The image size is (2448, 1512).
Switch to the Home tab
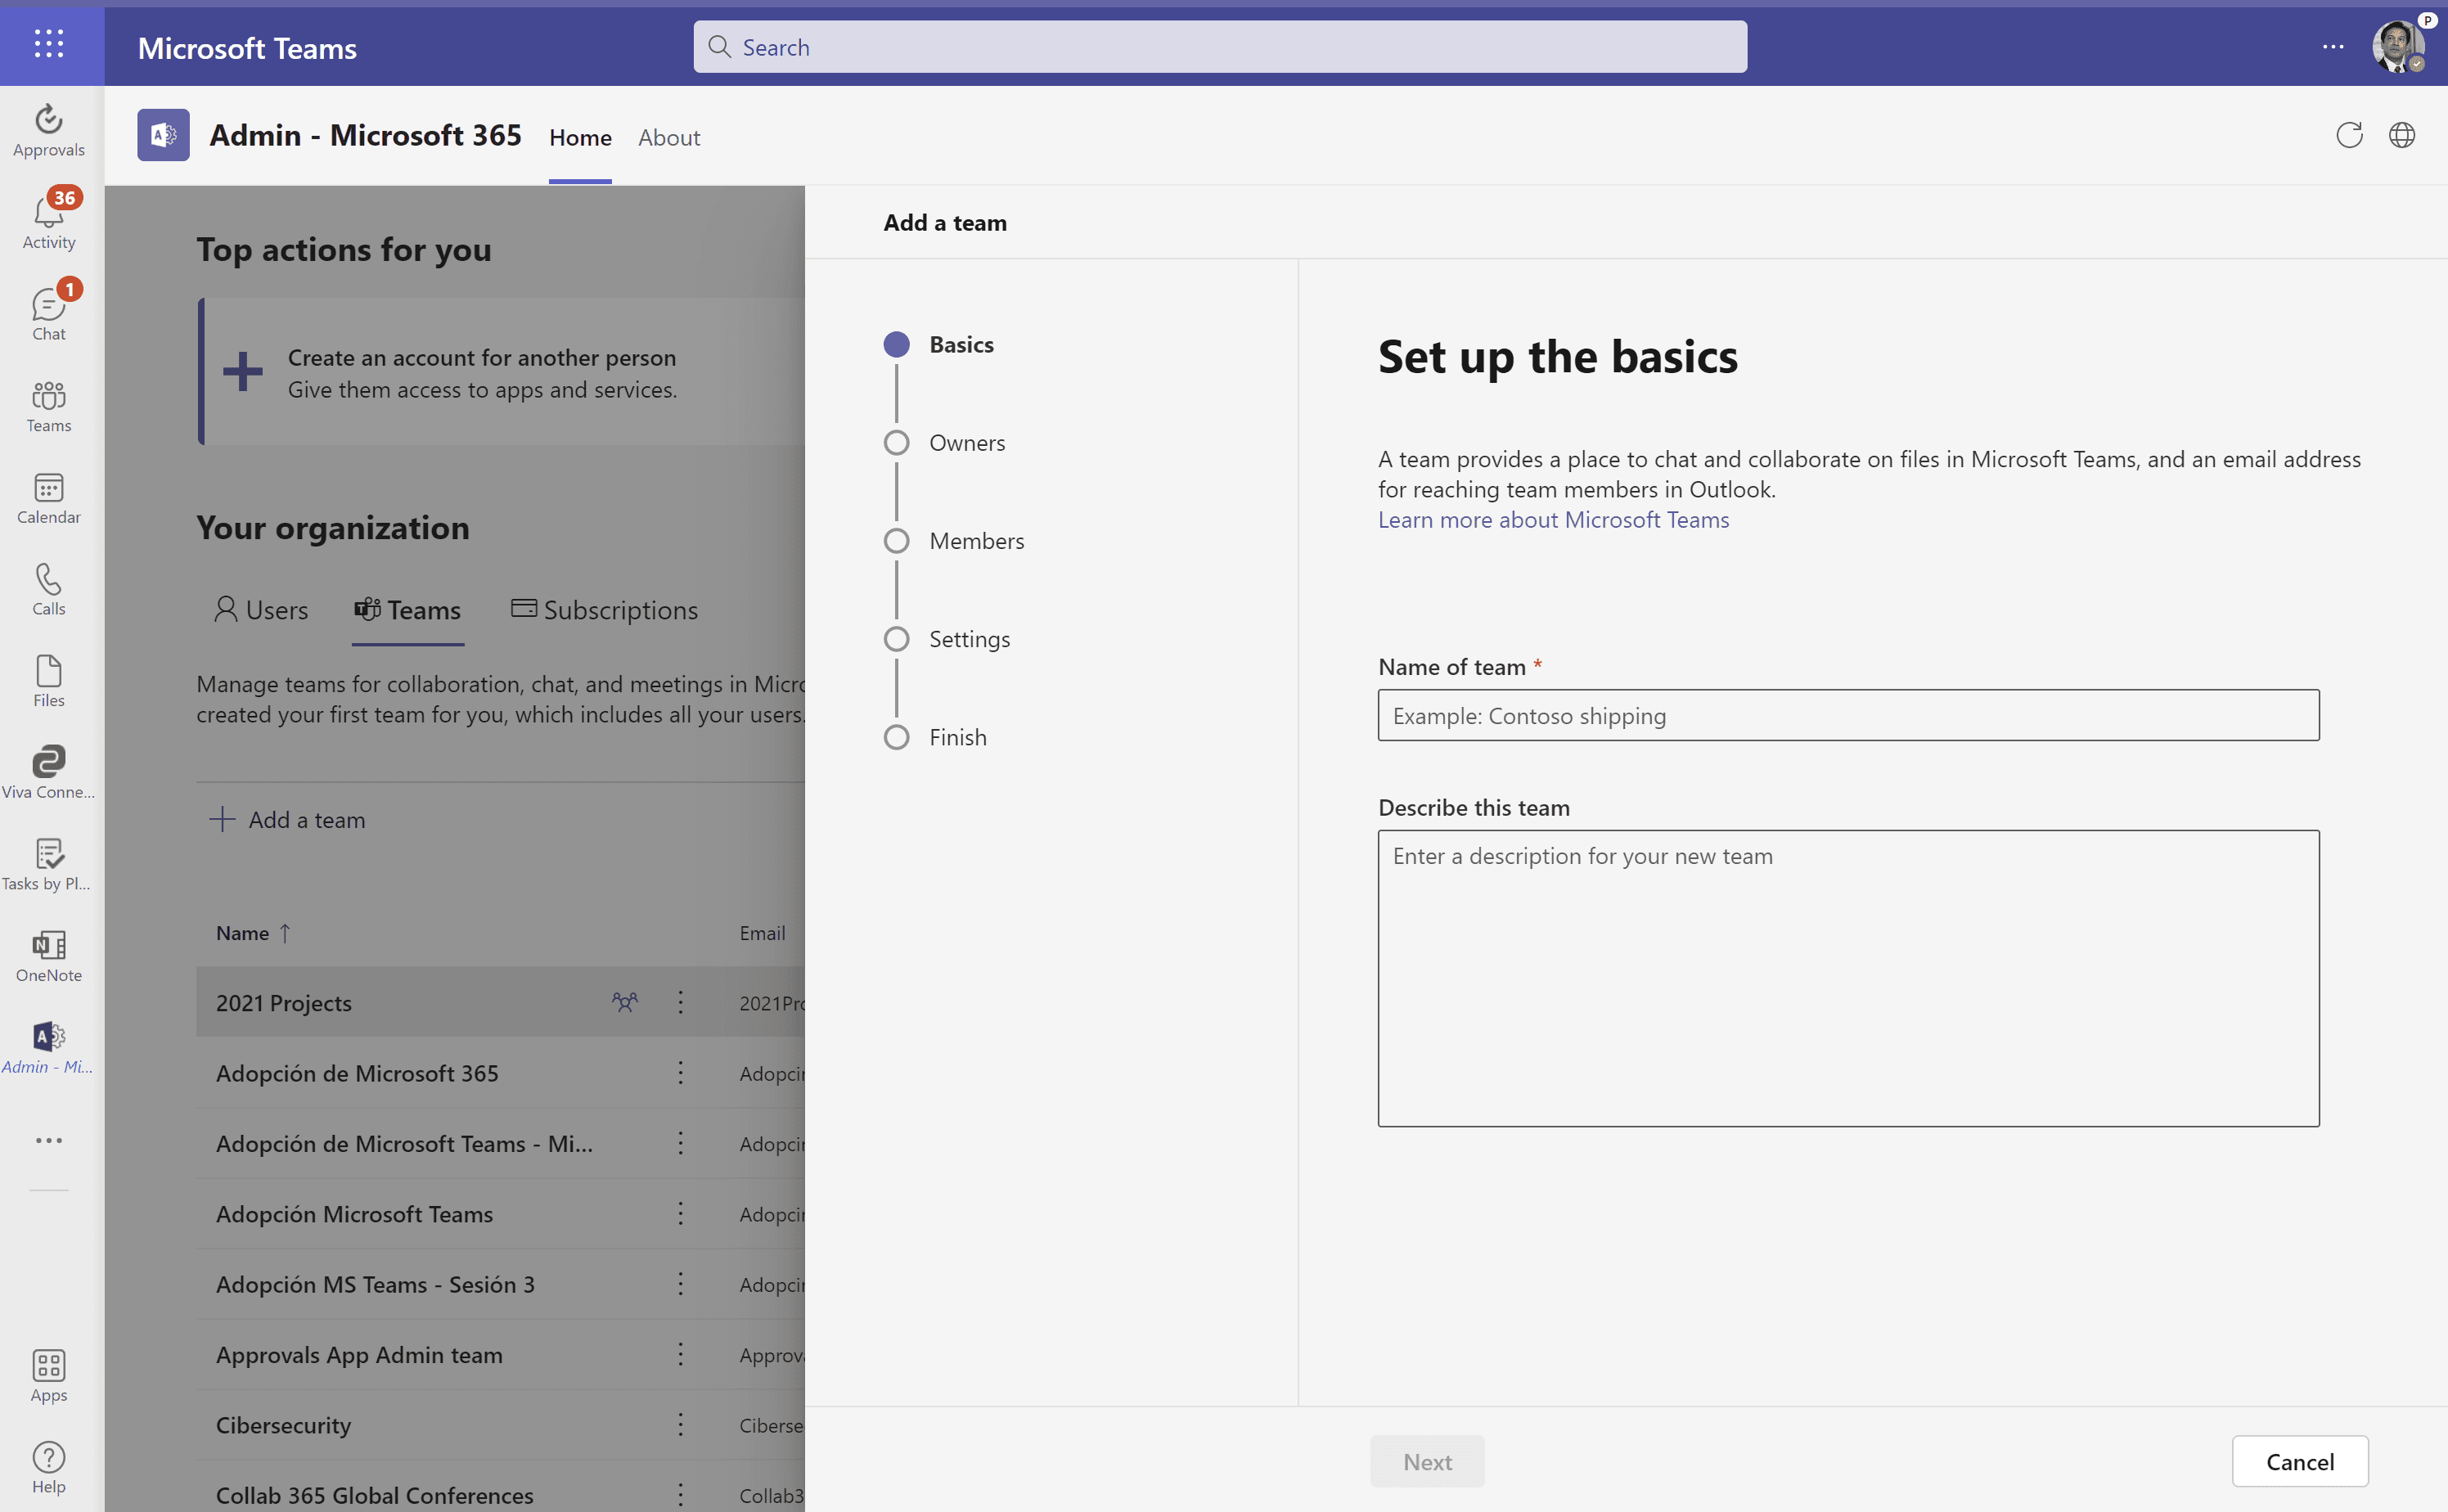(580, 137)
